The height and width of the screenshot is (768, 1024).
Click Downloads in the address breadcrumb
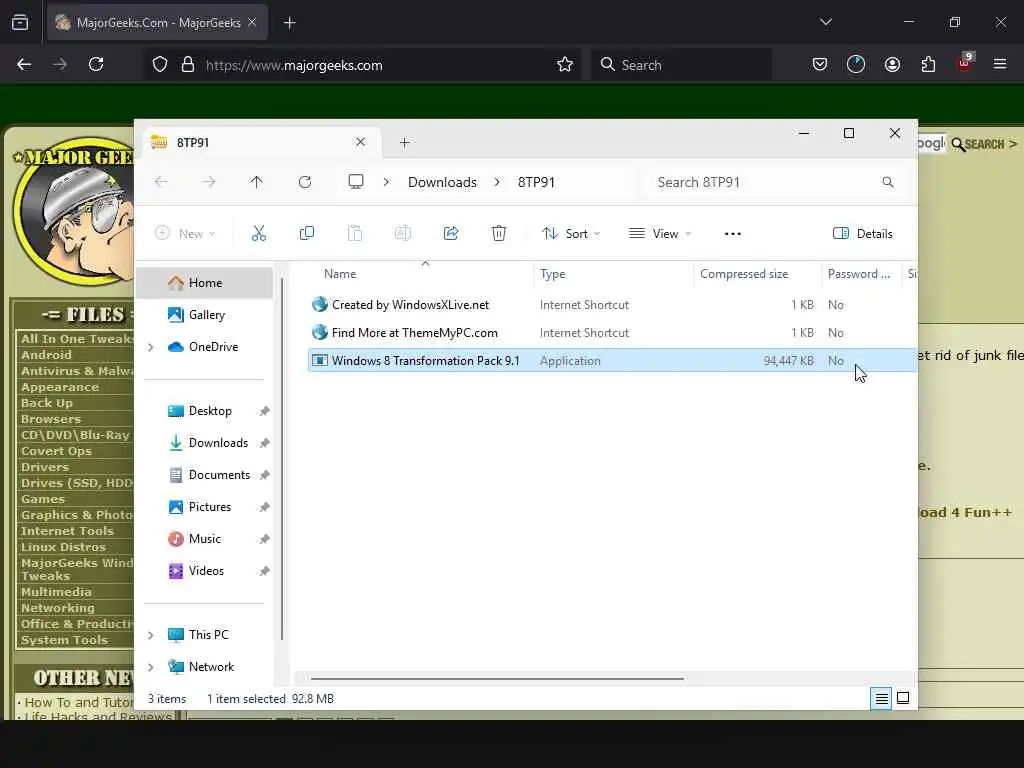442,182
